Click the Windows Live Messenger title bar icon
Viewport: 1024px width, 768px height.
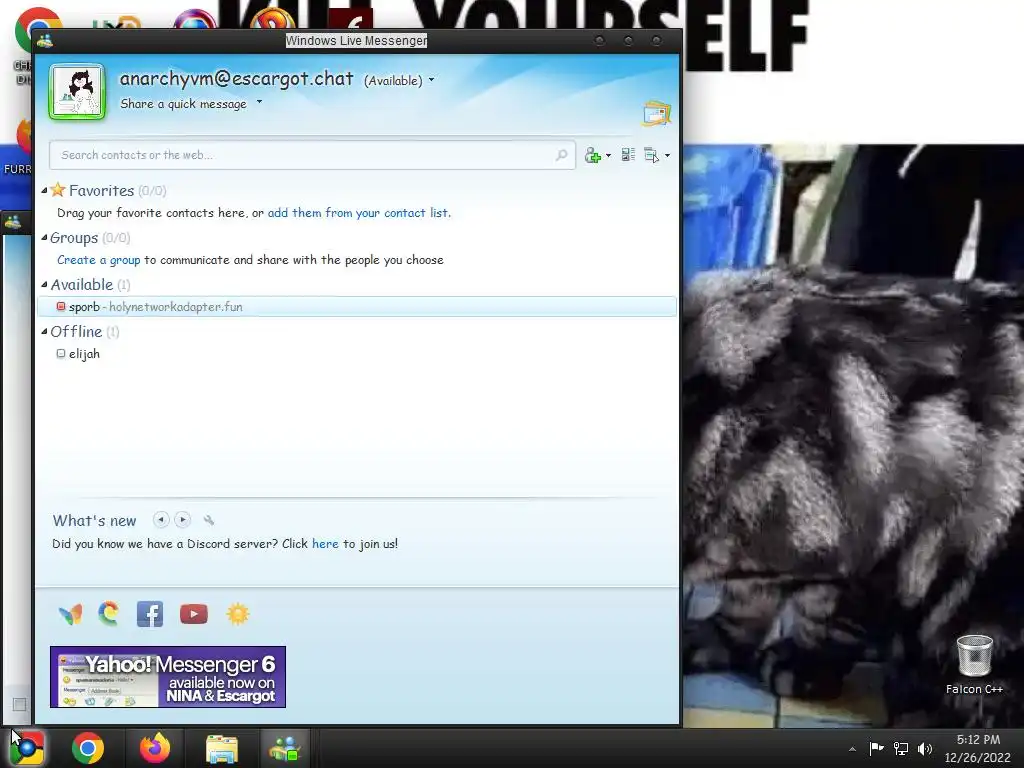[x=45, y=41]
